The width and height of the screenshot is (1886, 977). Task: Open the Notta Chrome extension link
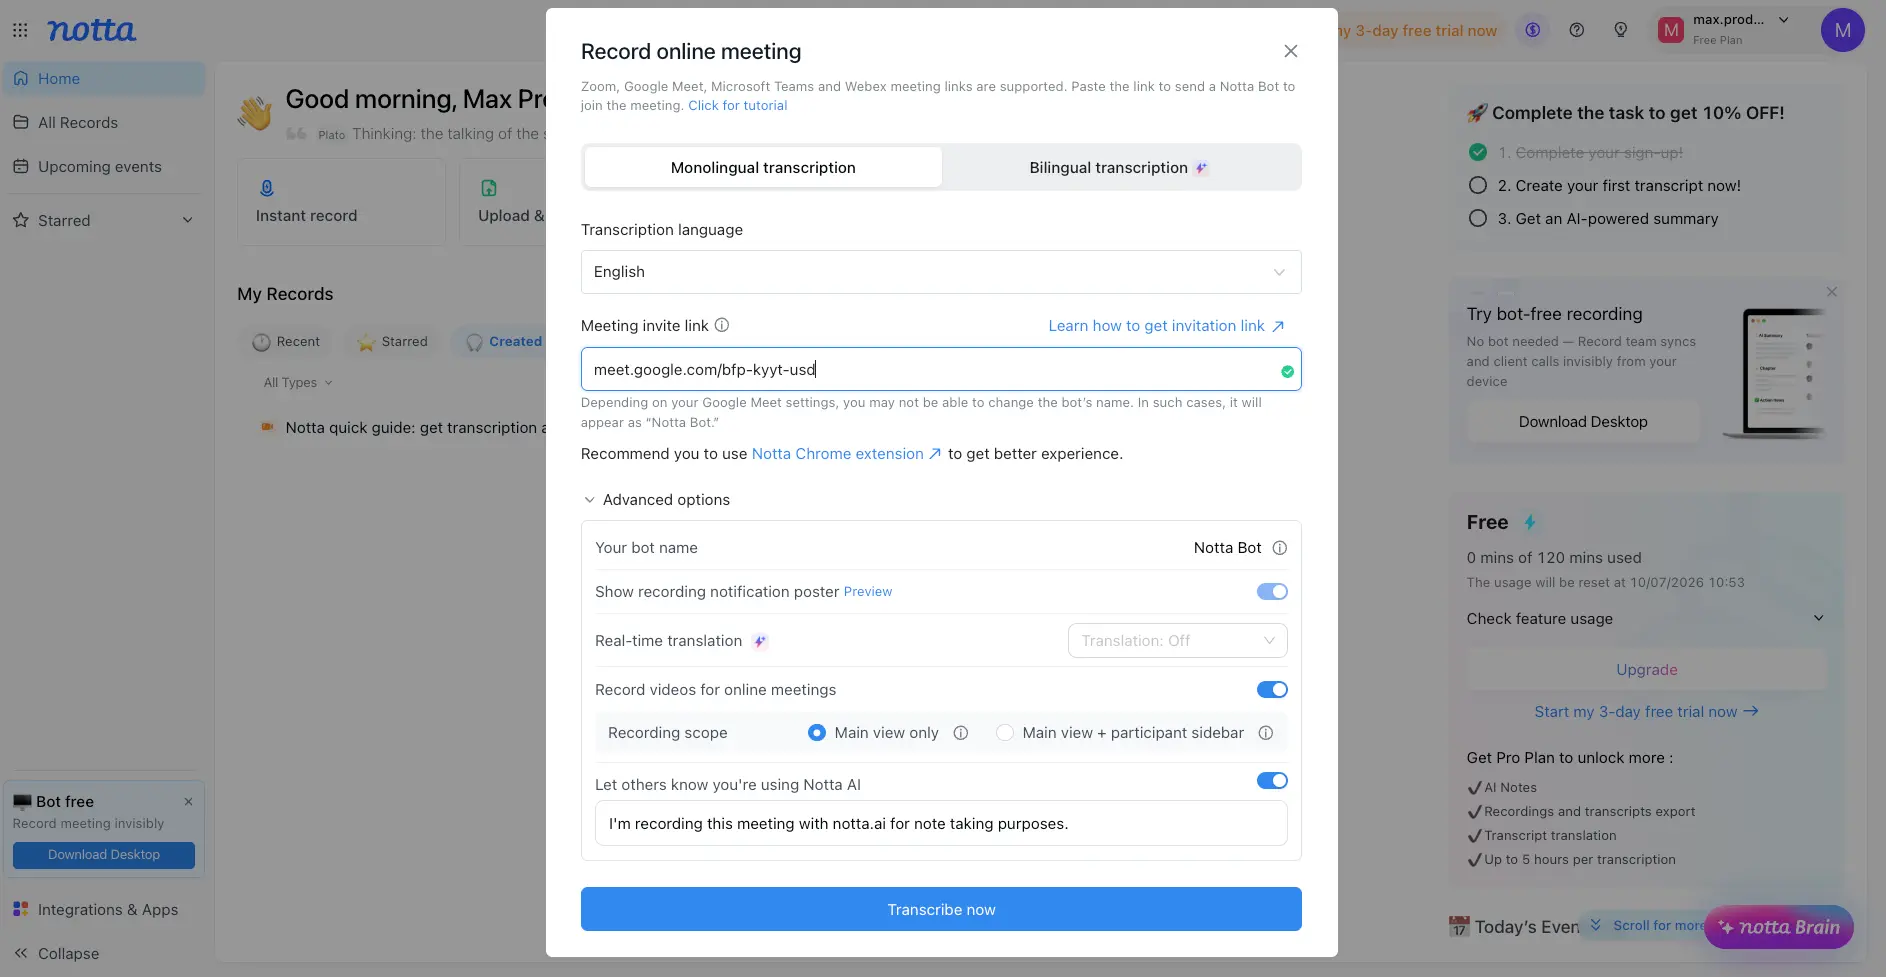(x=846, y=454)
